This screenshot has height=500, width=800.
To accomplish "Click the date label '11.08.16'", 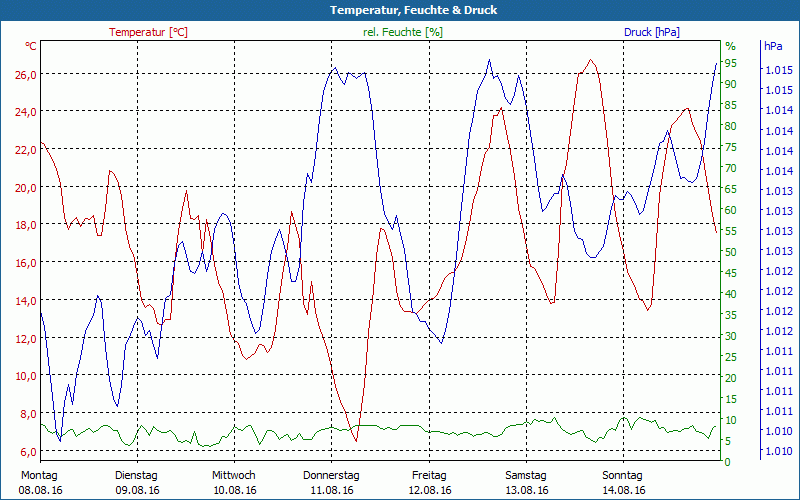I will click(x=331, y=490).
